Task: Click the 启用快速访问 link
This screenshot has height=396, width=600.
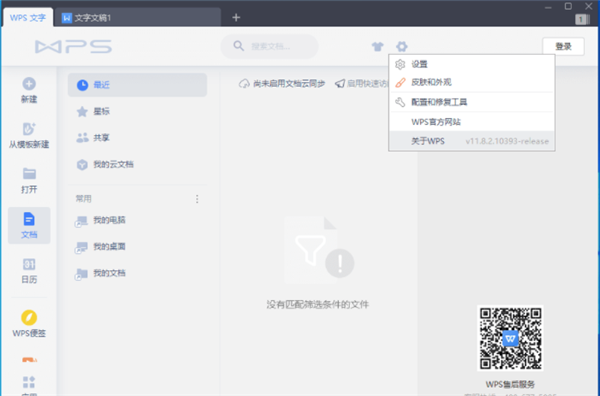Action: pos(361,83)
